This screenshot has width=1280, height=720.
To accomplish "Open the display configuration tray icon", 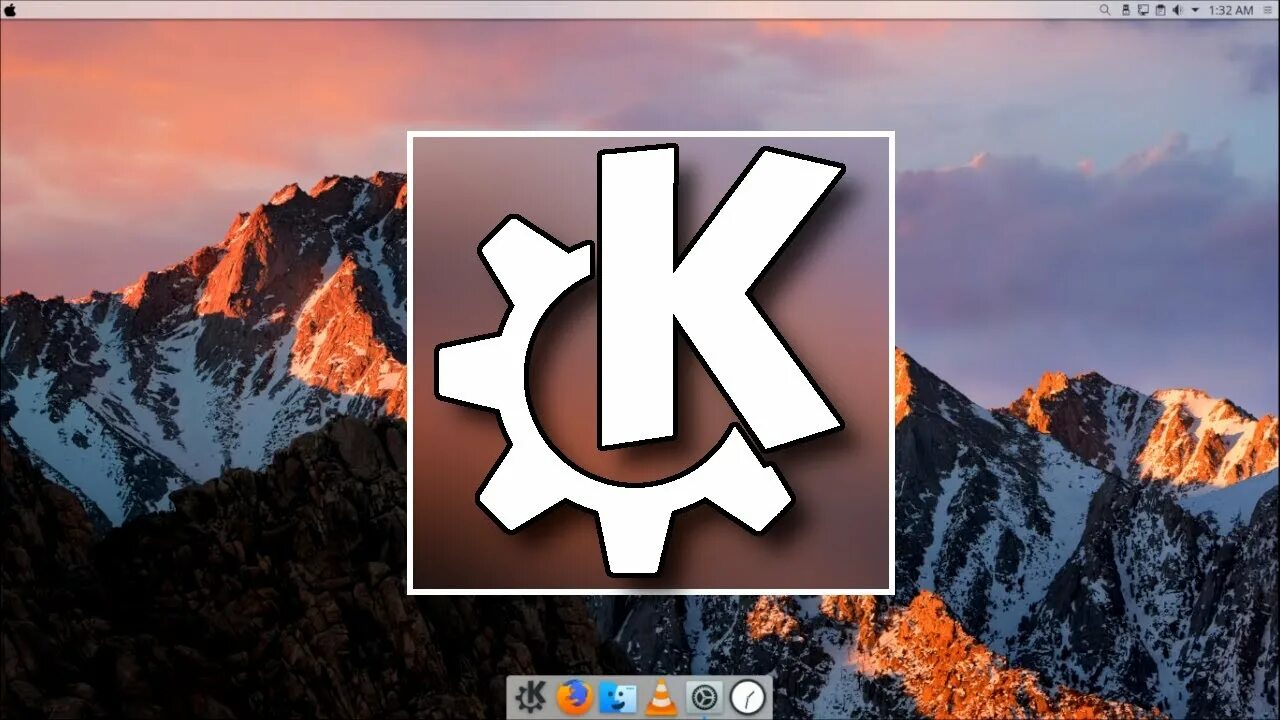I will (x=1143, y=10).
